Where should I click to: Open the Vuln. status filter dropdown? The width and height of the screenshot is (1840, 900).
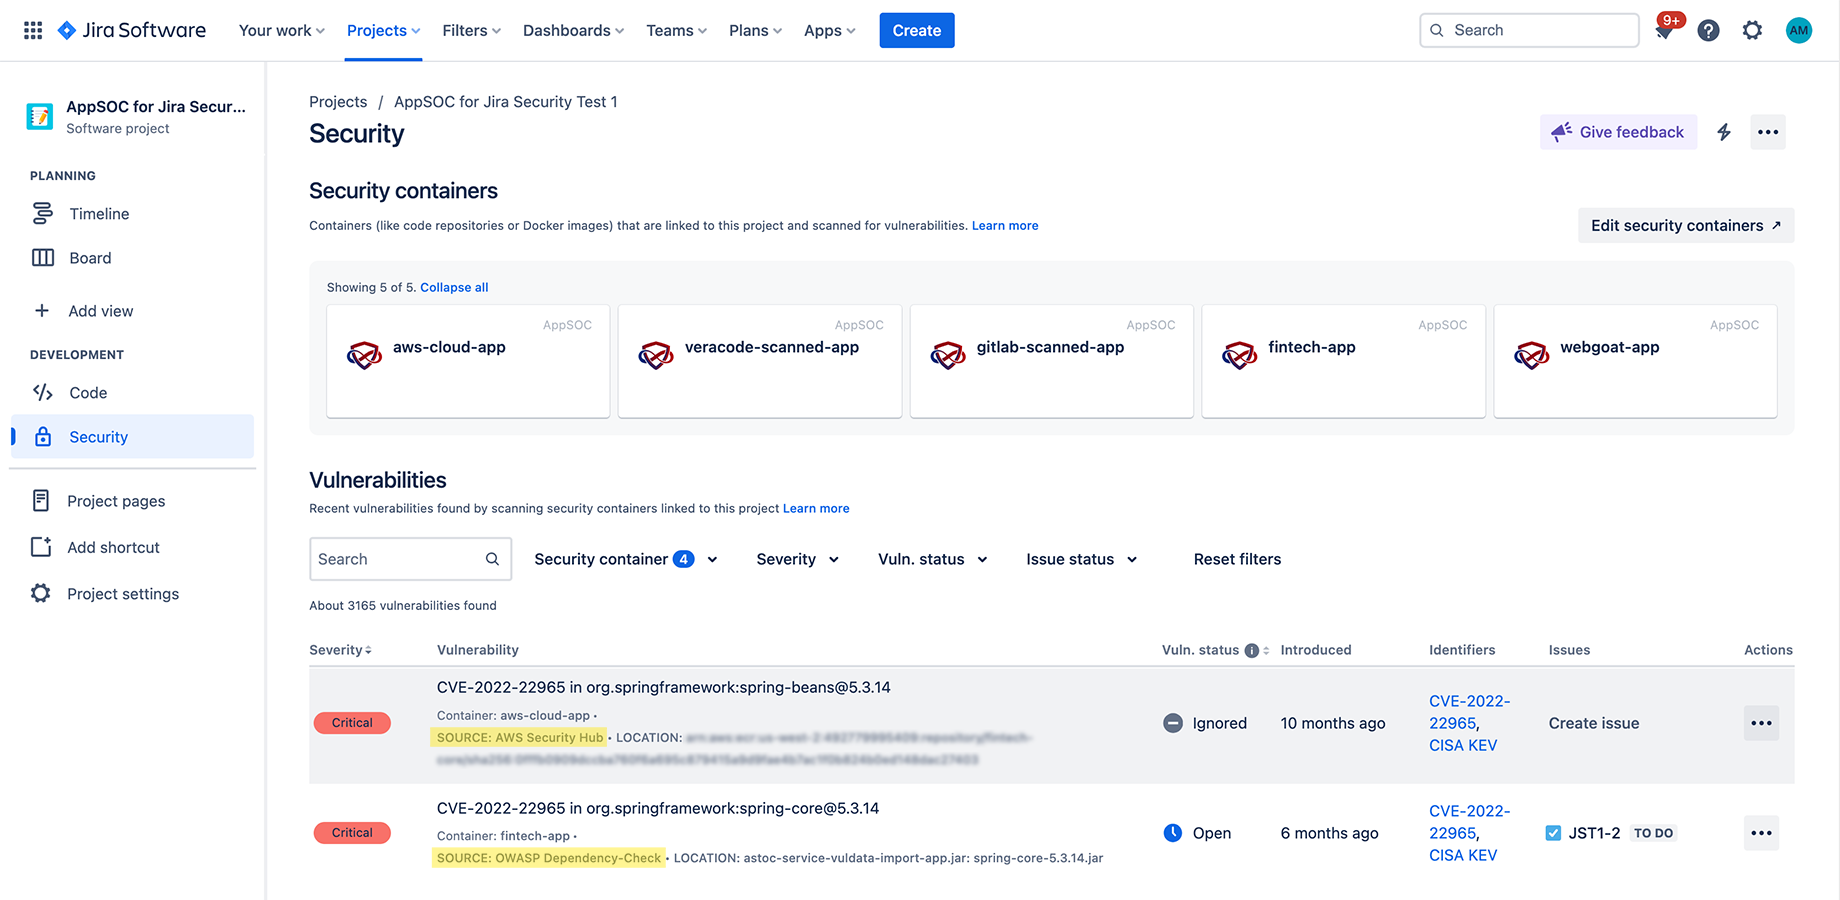[x=932, y=559]
